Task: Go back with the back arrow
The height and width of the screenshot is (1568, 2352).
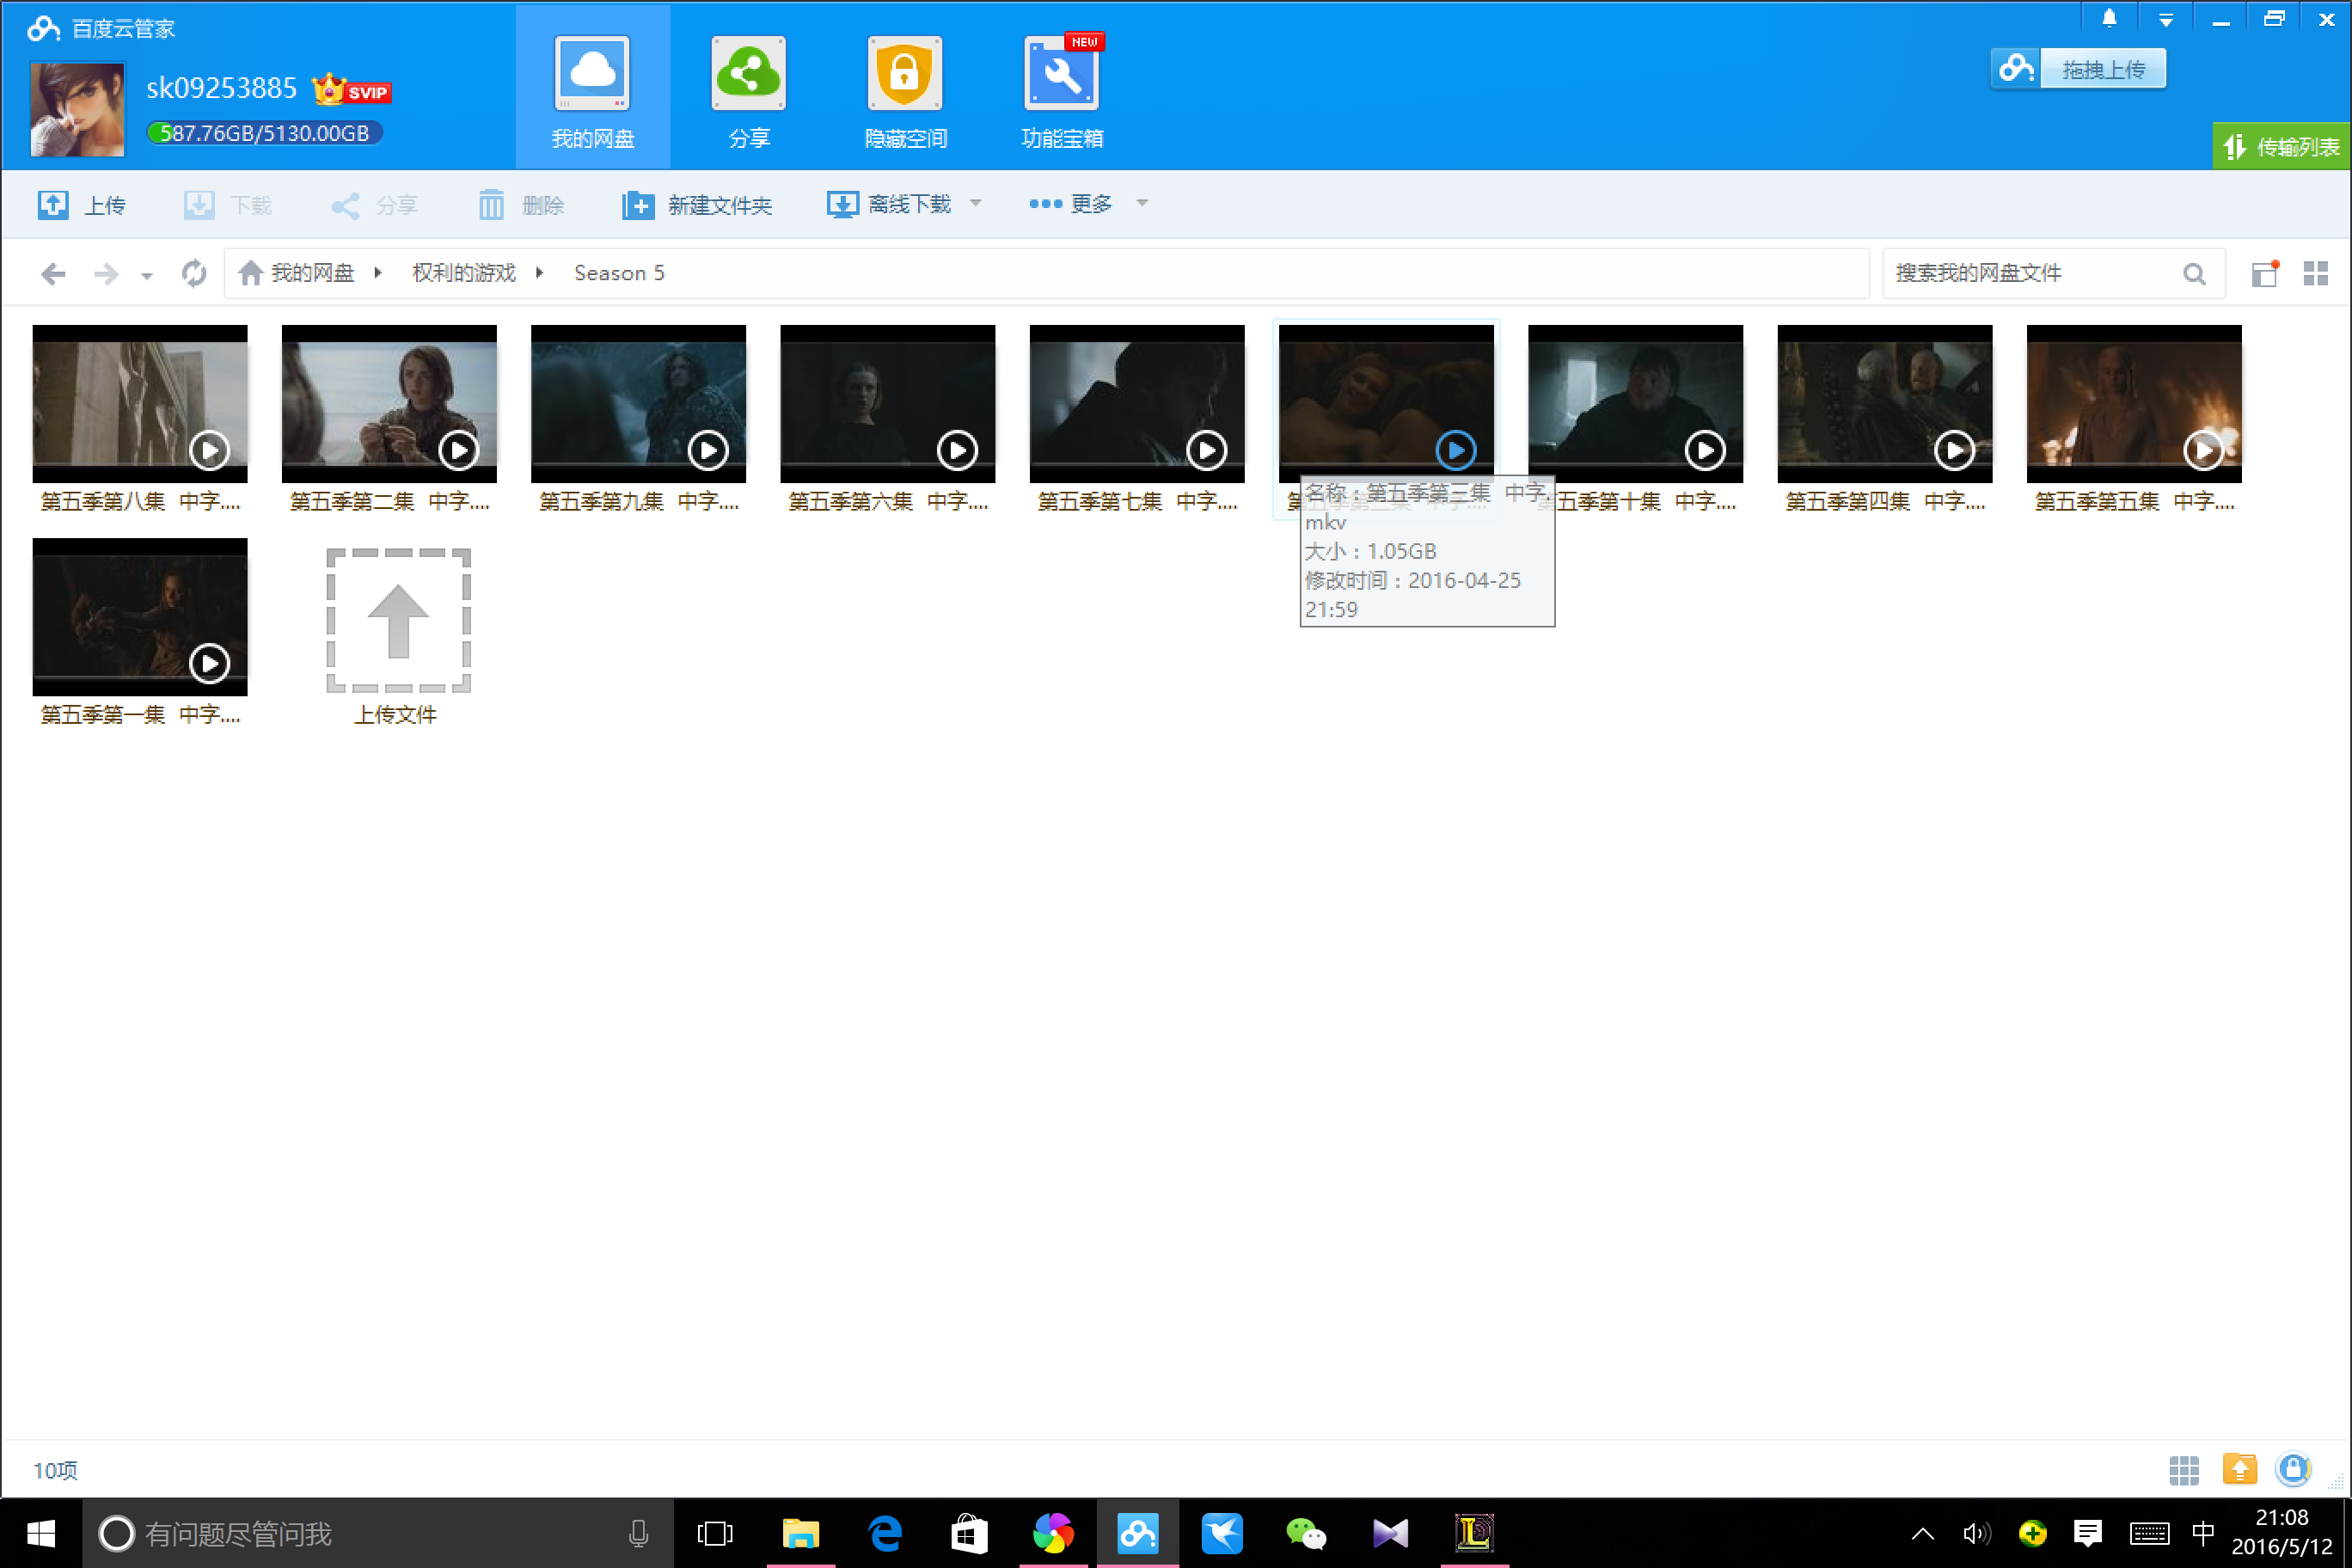Action: coord(53,273)
